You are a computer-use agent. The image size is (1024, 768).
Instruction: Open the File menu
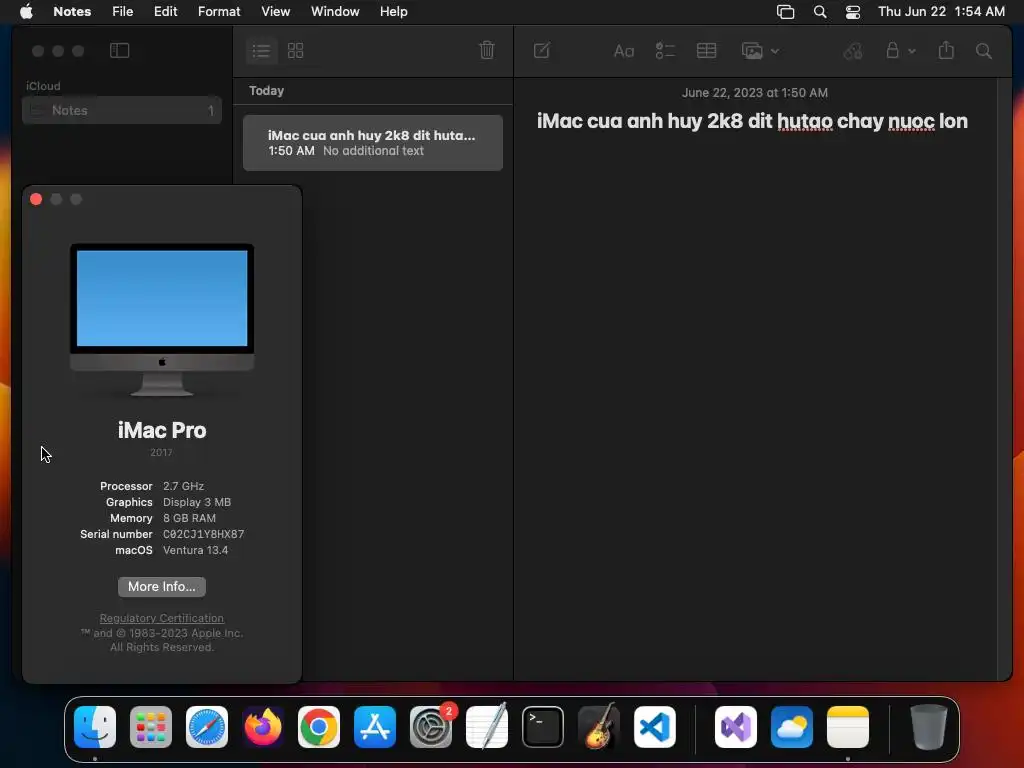pyautogui.click(x=122, y=11)
